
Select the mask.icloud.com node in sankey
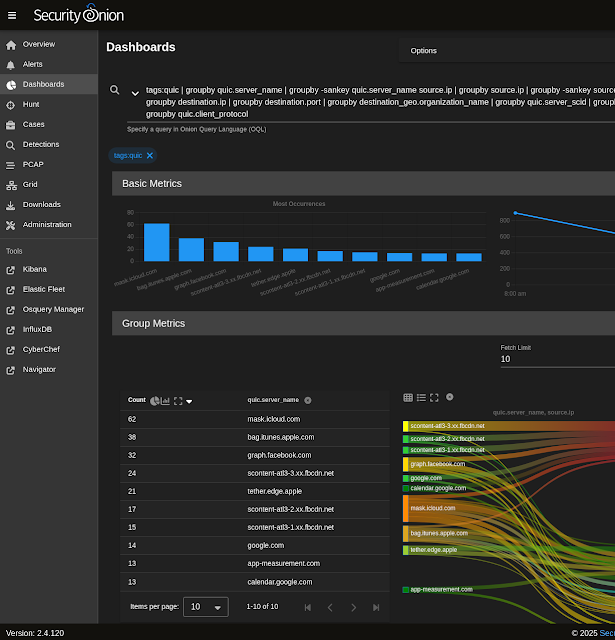[x=432, y=508]
